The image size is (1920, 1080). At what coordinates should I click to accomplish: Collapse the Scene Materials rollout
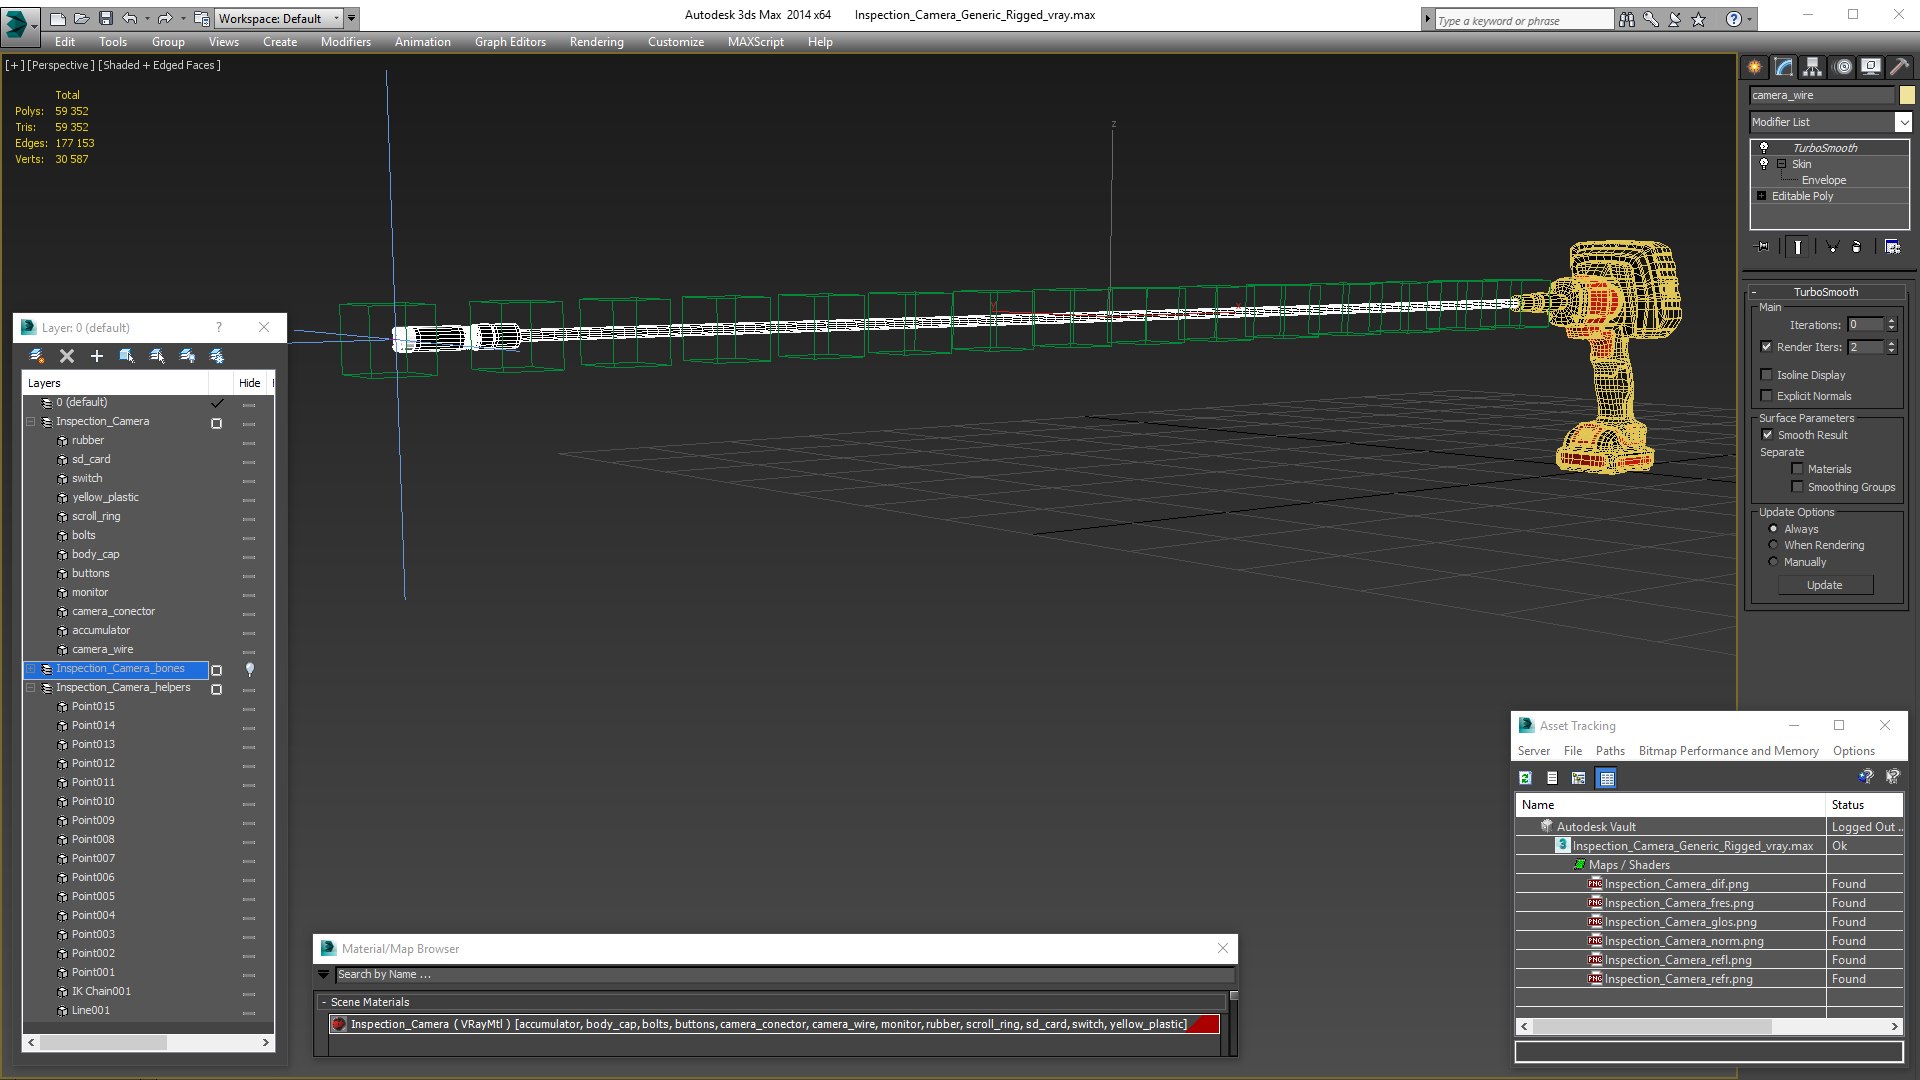[x=324, y=1002]
